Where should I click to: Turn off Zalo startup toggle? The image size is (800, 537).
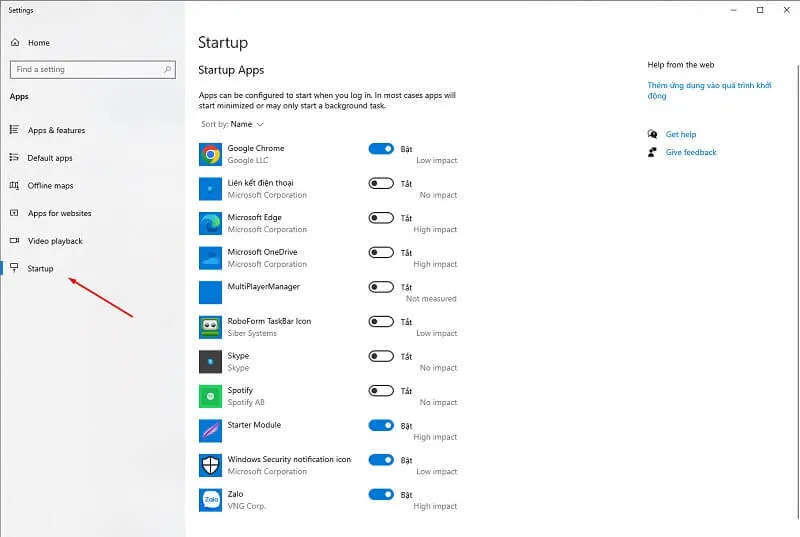click(x=381, y=494)
